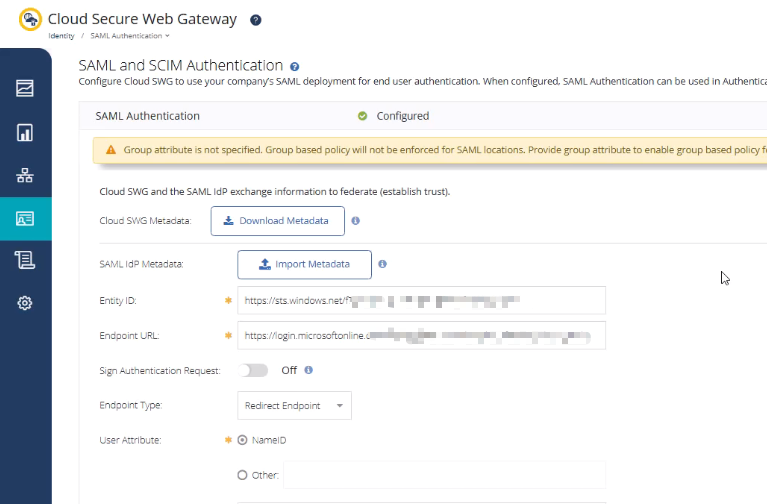767x504 pixels.
Task: Select the Other user attribute radio button
Action: [x=242, y=475]
